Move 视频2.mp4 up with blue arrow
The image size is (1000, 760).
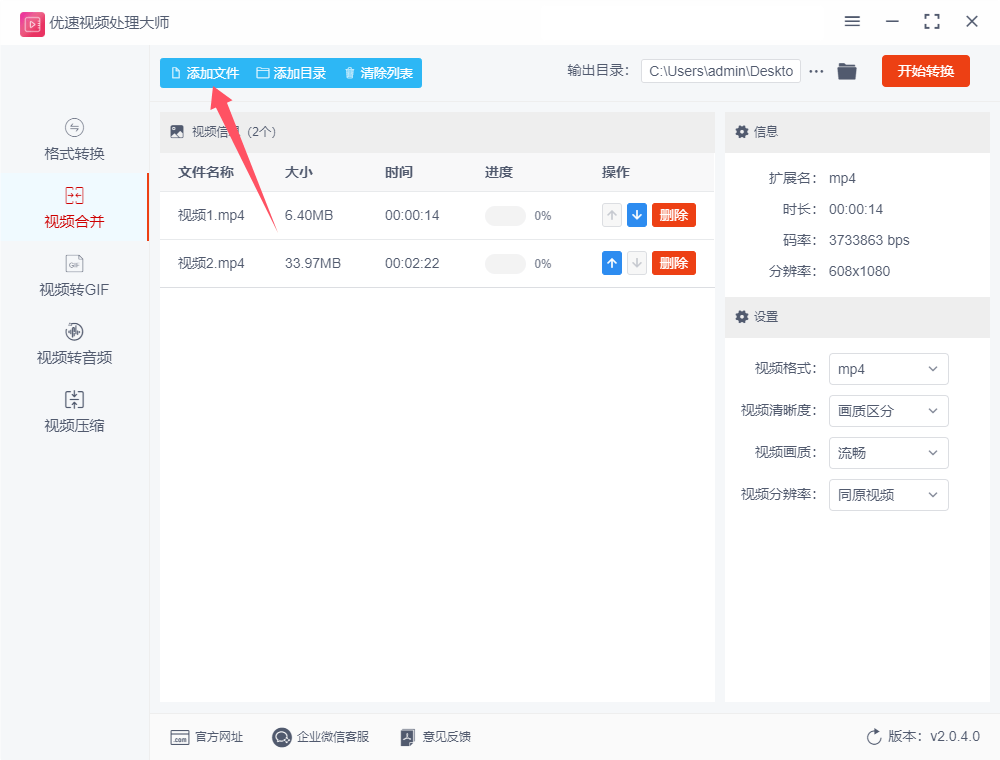point(612,263)
